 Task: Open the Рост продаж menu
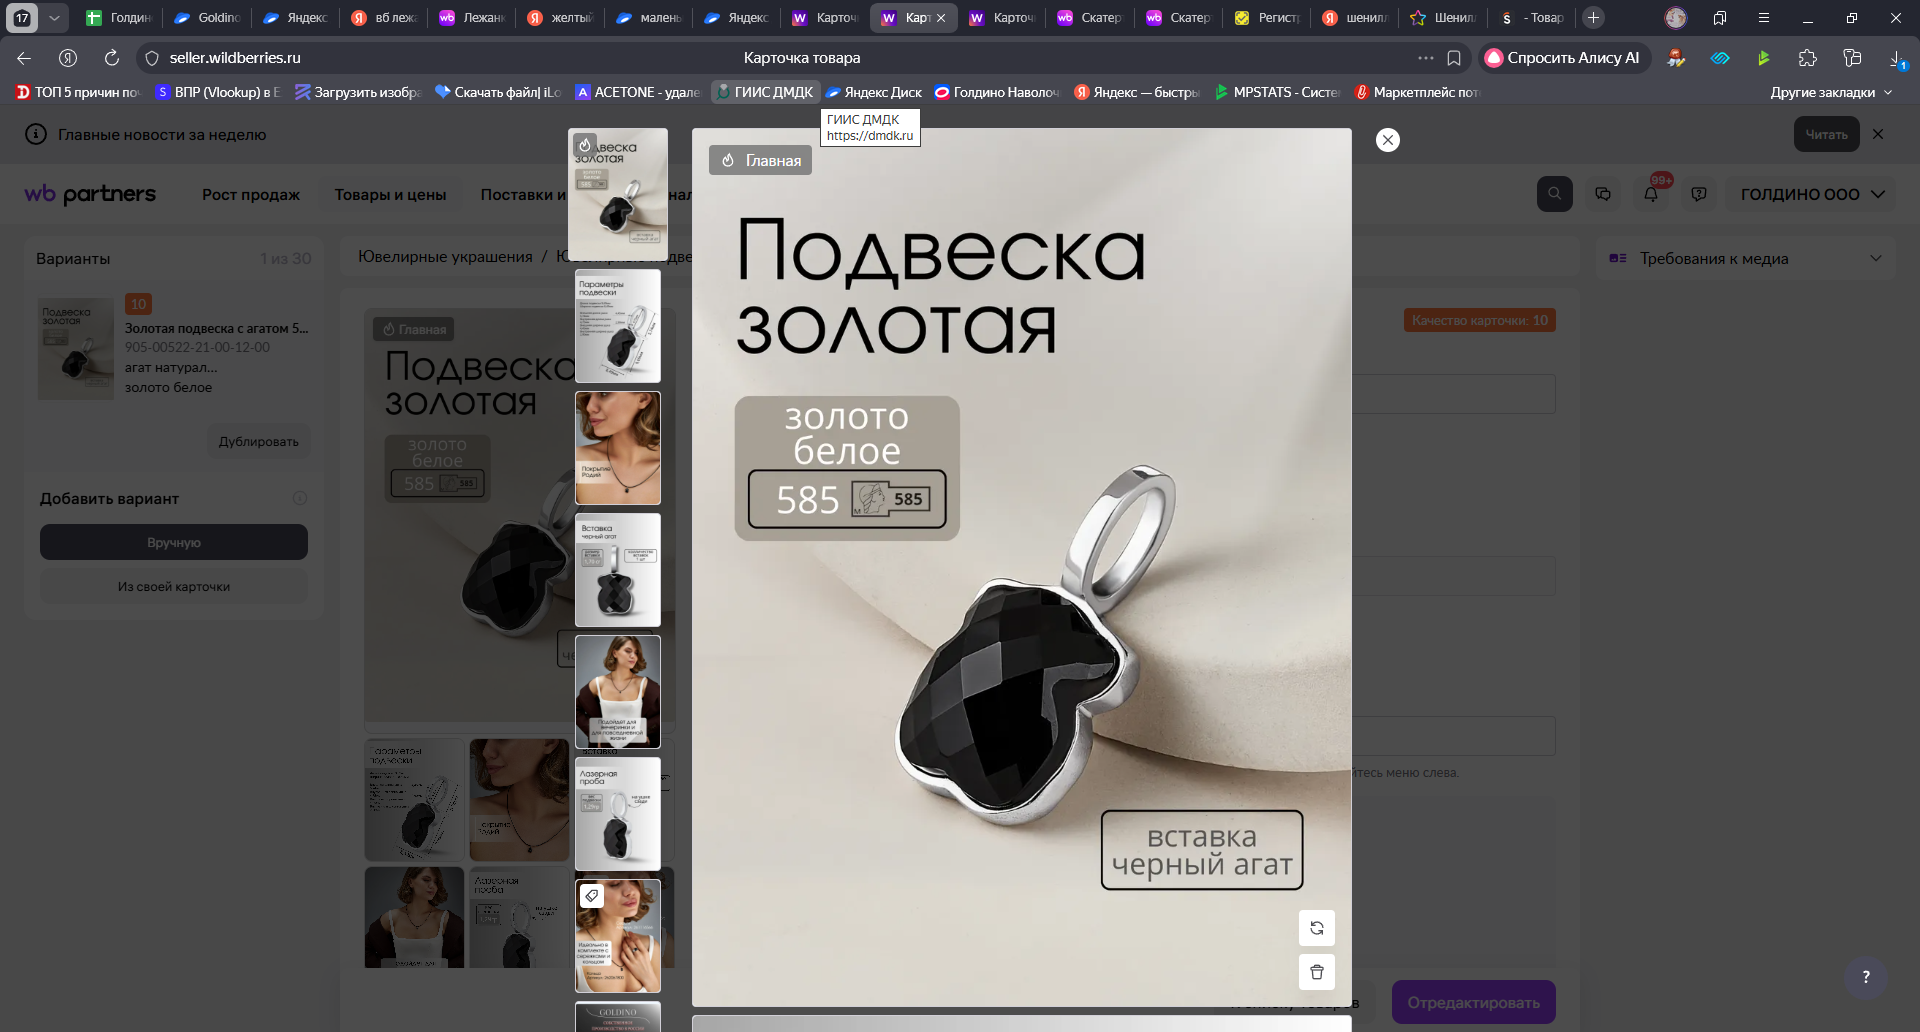coord(250,195)
